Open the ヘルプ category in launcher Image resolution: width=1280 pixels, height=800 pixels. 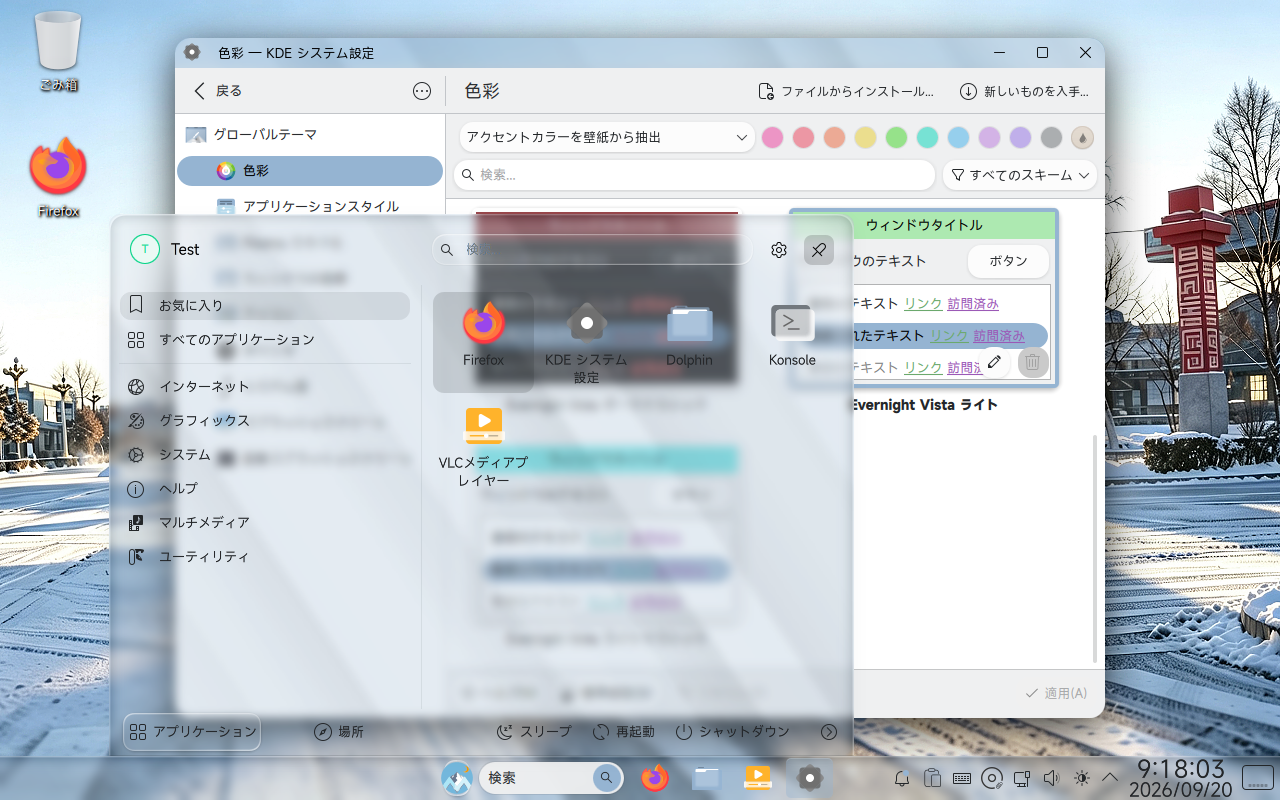(265, 488)
